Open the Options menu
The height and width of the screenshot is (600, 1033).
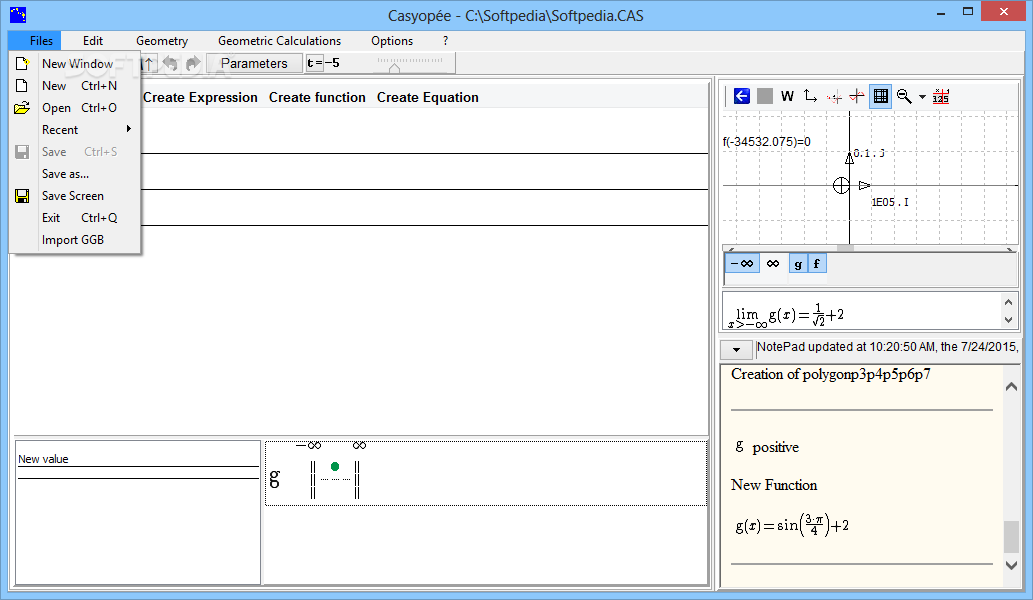[x=392, y=41]
